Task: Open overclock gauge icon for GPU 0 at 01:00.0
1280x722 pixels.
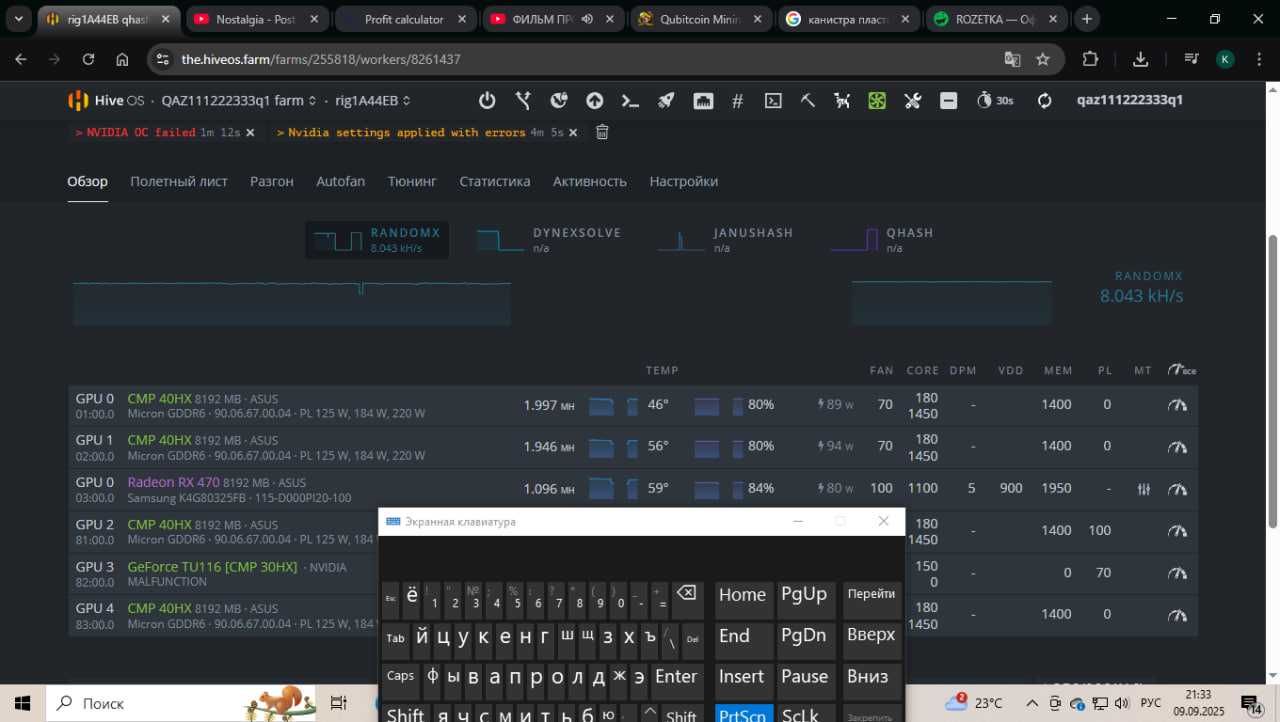Action: (x=1178, y=405)
